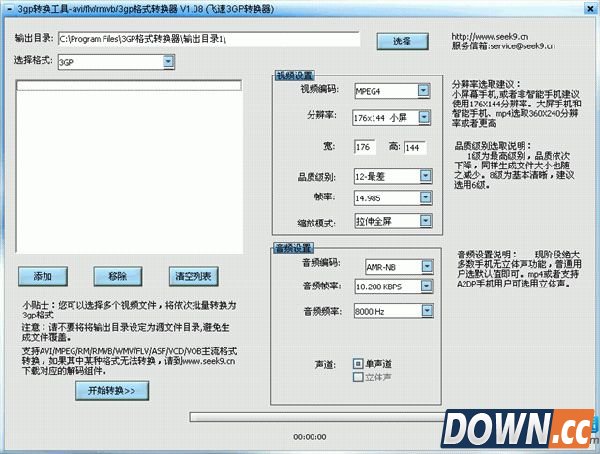Open the 选择格式 3GP dropdown
The width and height of the screenshot is (600, 454).
click(x=168, y=62)
